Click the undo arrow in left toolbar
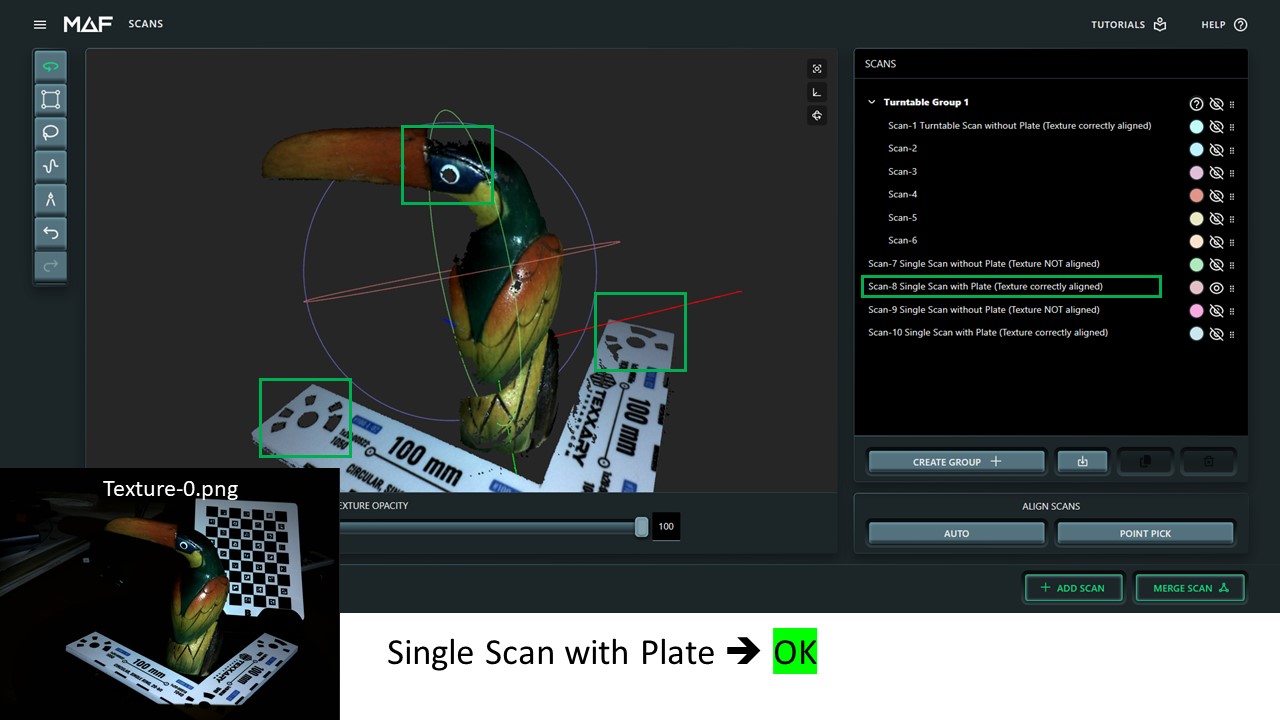This screenshot has height=720, width=1280. click(x=51, y=233)
